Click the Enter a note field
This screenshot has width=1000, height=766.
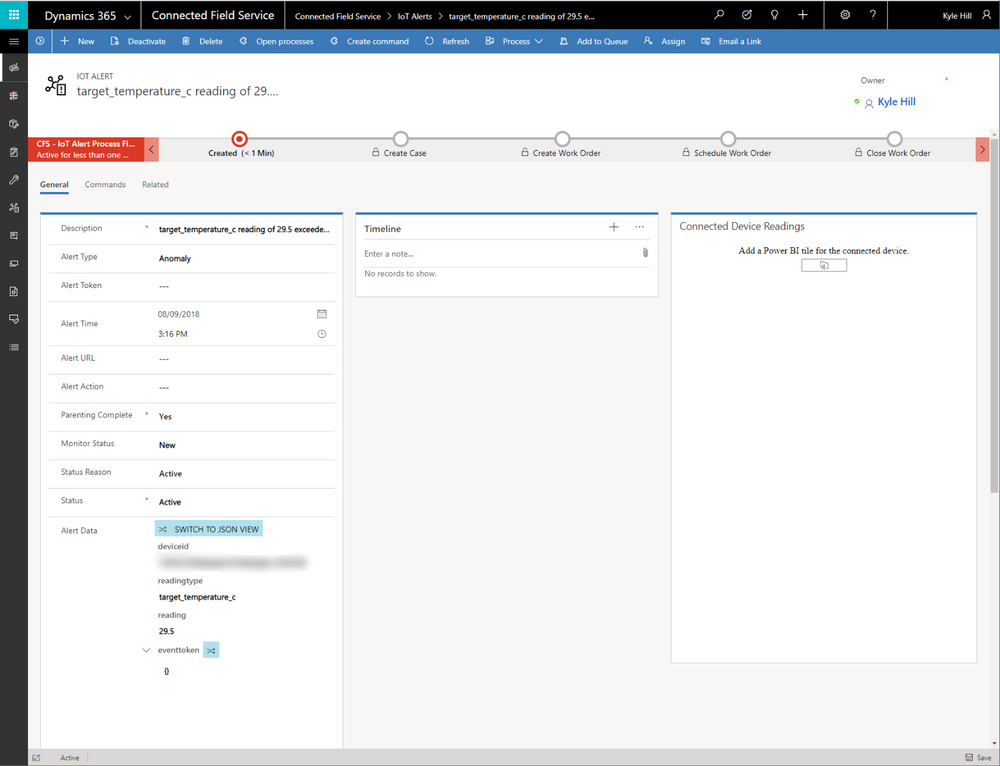(x=501, y=254)
